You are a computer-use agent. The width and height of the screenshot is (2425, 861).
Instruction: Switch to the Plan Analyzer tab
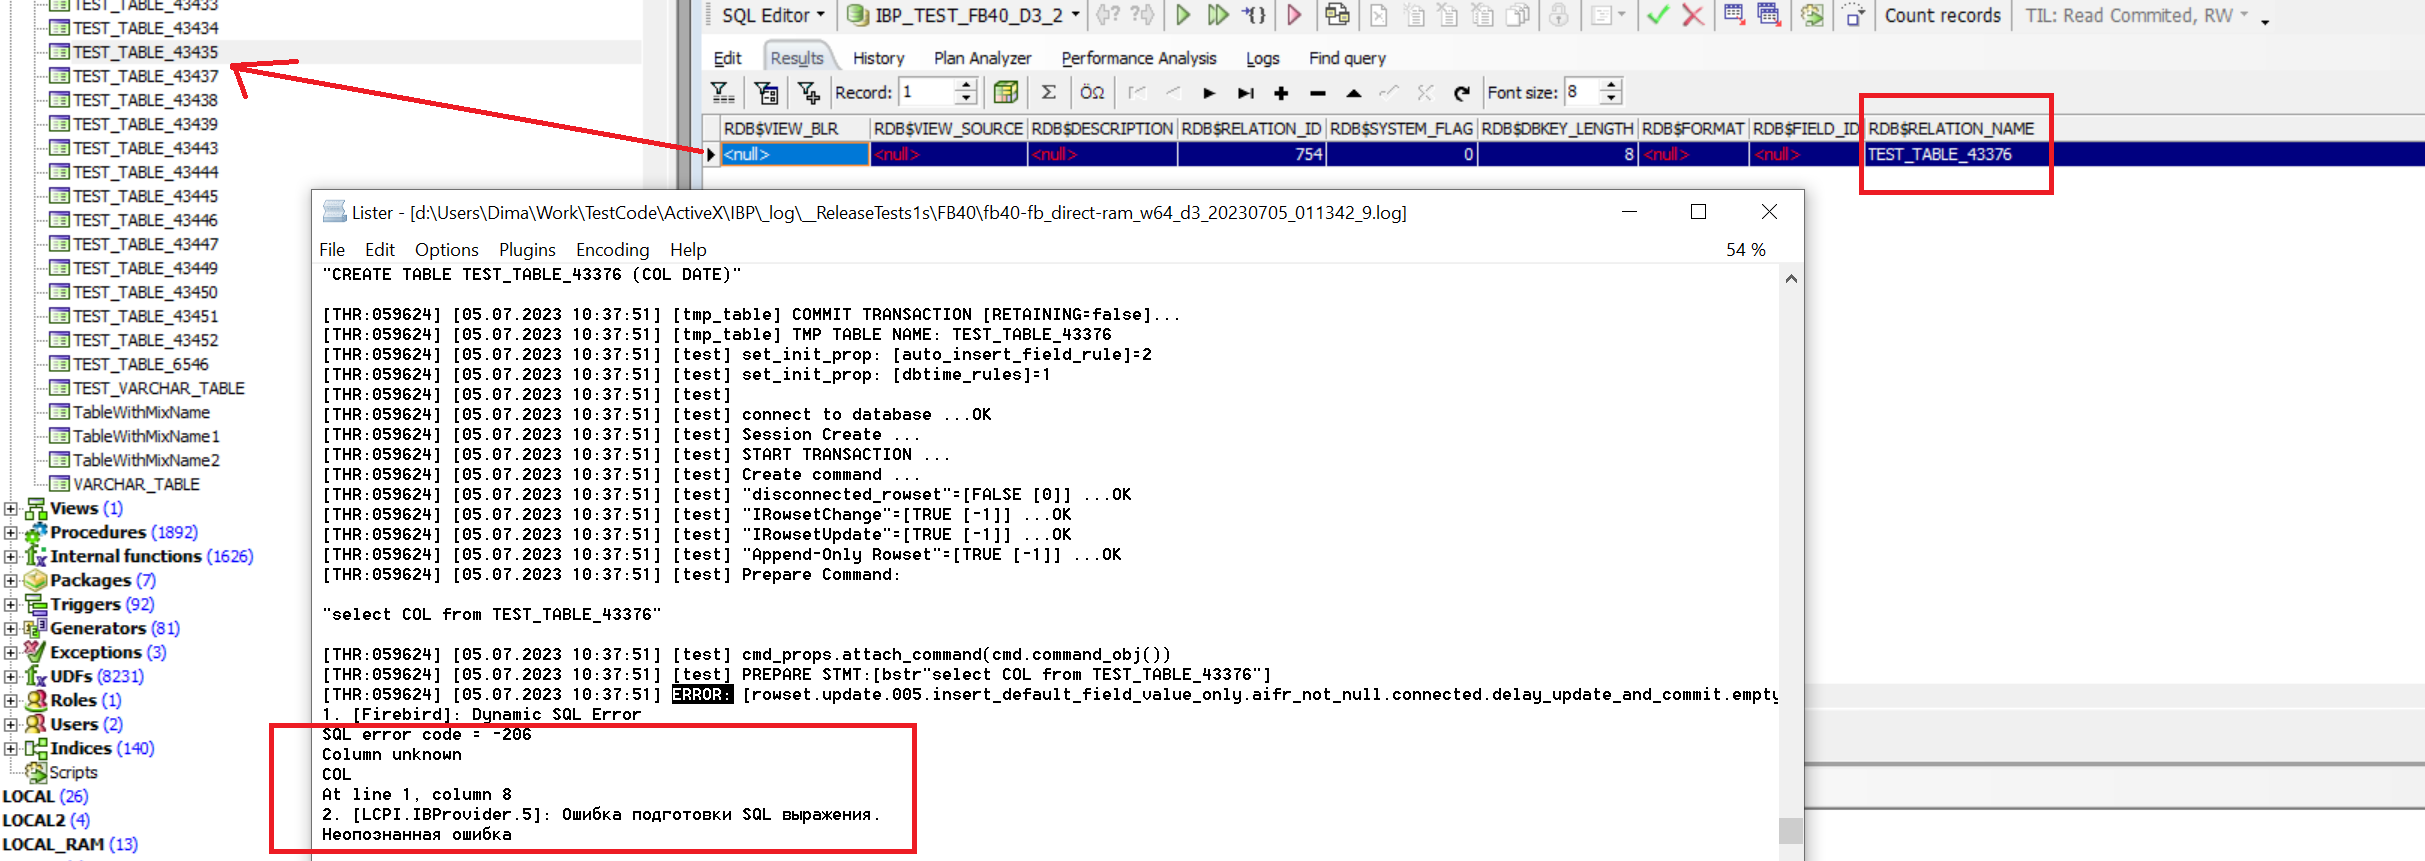point(981,58)
